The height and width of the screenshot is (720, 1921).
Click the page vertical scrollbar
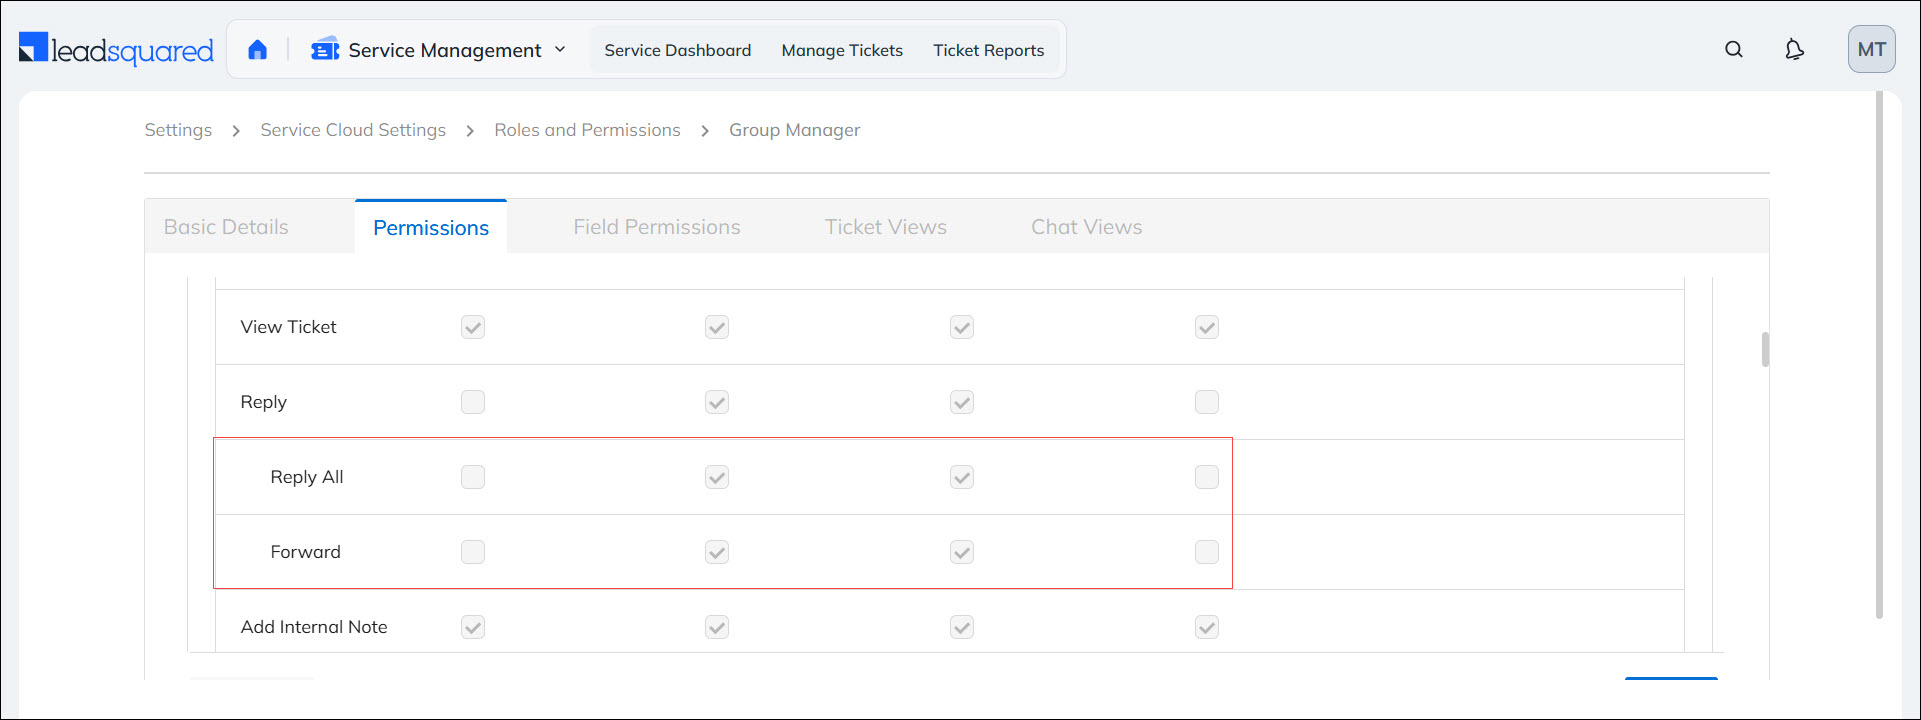coord(1879,355)
